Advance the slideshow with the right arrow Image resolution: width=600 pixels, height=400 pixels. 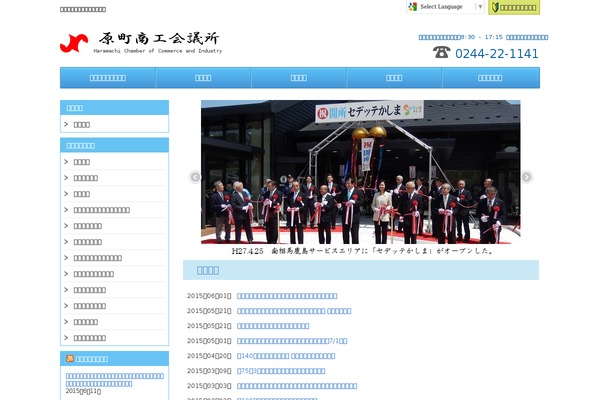[527, 177]
